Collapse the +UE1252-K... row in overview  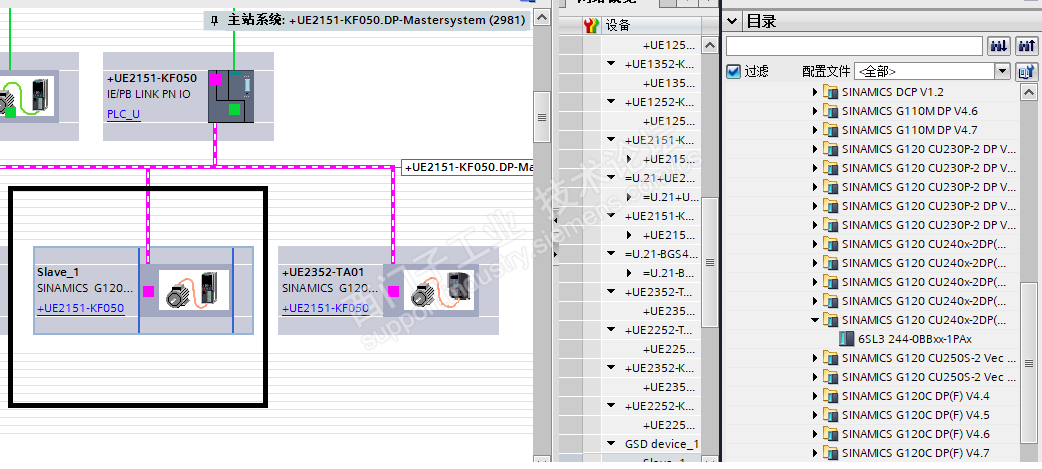[x=611, y=102]
